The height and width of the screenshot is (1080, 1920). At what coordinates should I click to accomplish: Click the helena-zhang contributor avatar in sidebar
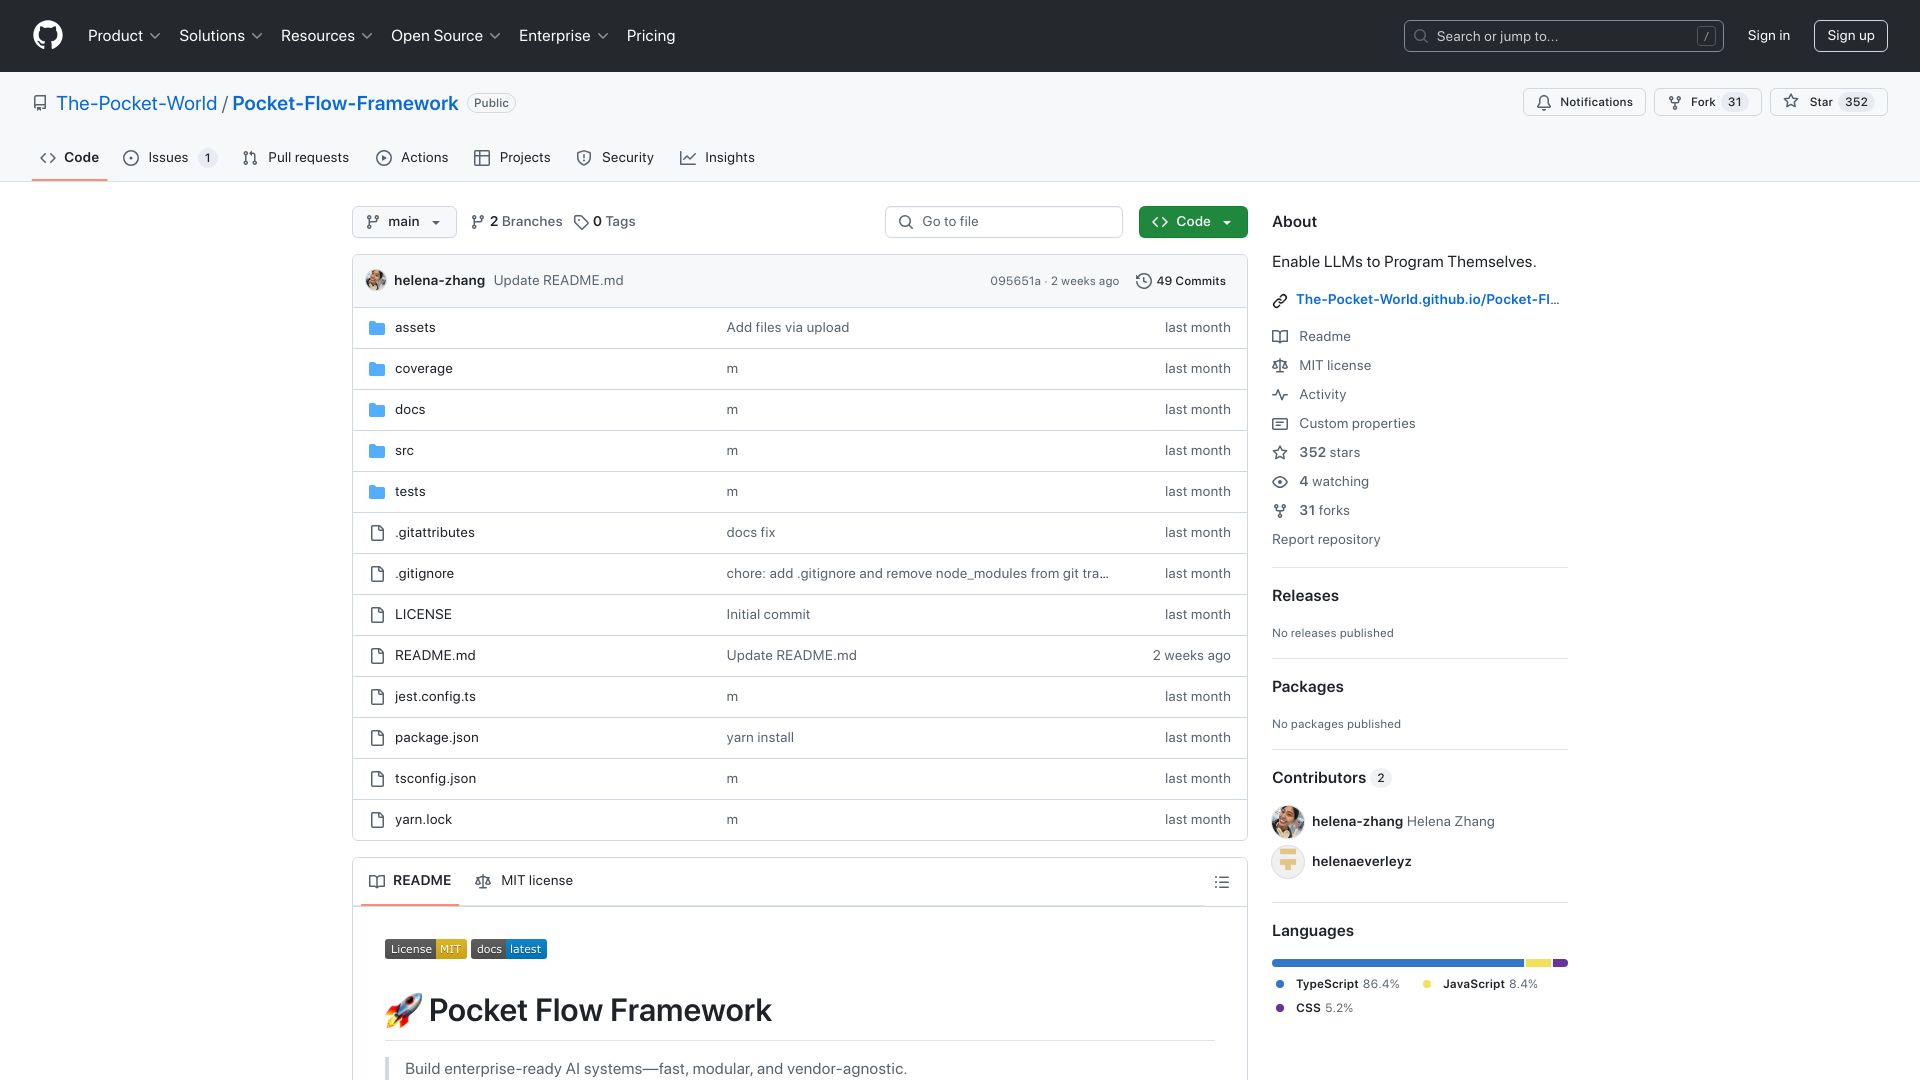(x=1288, y=821)
